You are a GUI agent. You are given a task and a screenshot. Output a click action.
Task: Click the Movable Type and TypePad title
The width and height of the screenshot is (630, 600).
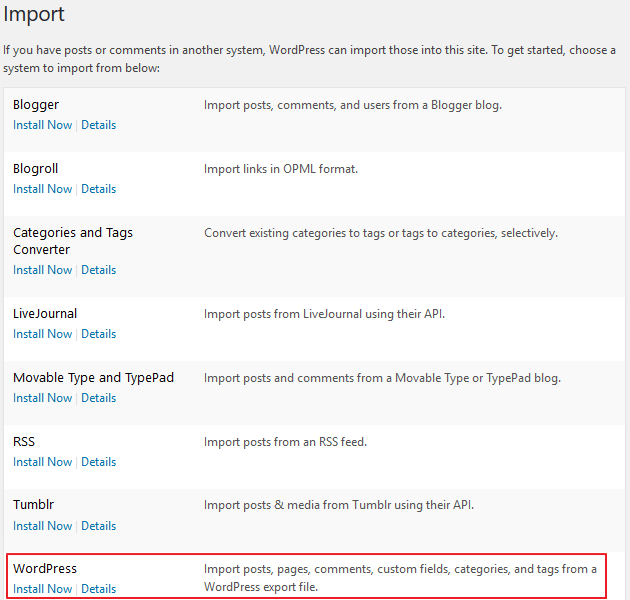pos(93,378)
